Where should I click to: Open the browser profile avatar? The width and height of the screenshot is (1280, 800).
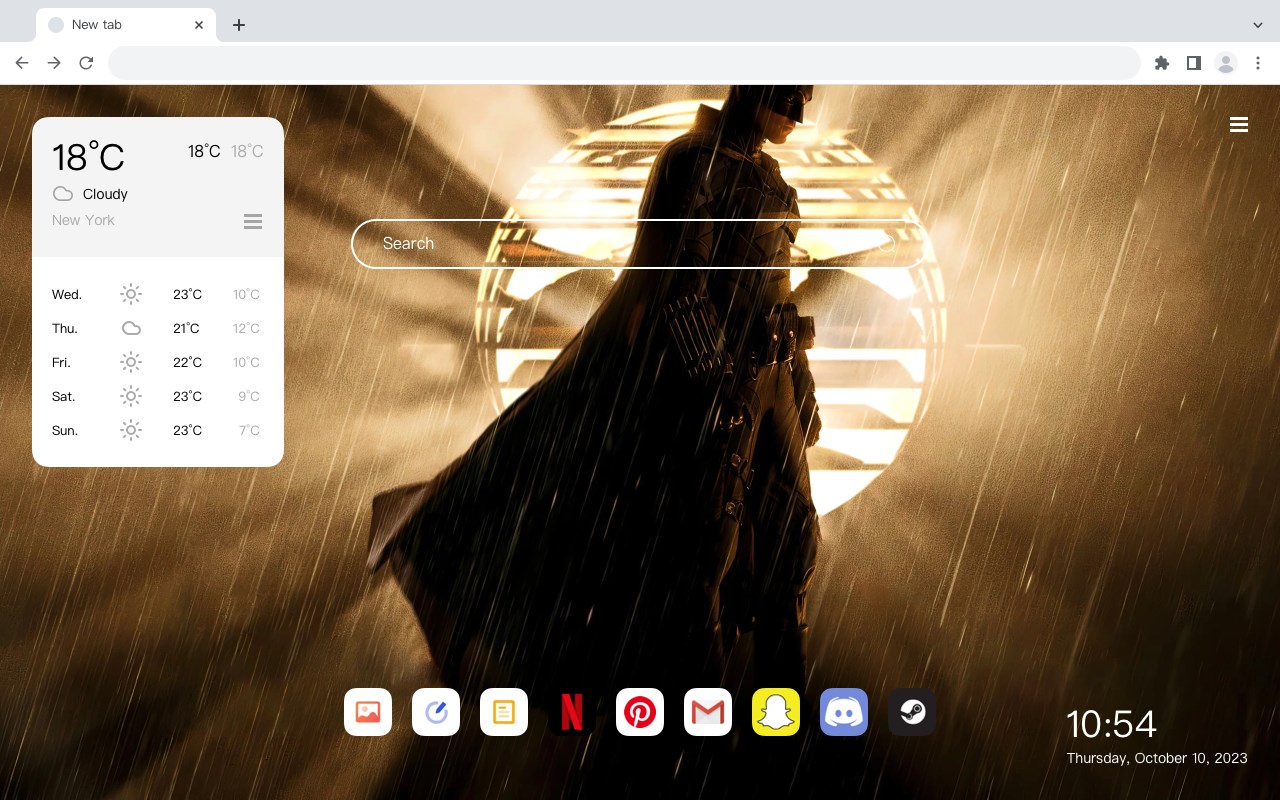click(x=1226, y=63)
